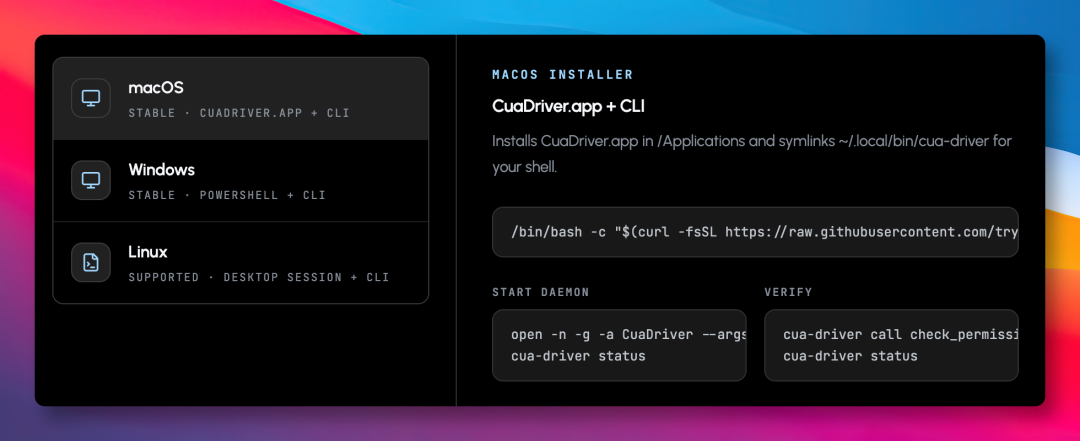Click the STABLE · CUADRIVER.APP + CLI subtitle
The image size is (1080, 441).
coord(239,113)
